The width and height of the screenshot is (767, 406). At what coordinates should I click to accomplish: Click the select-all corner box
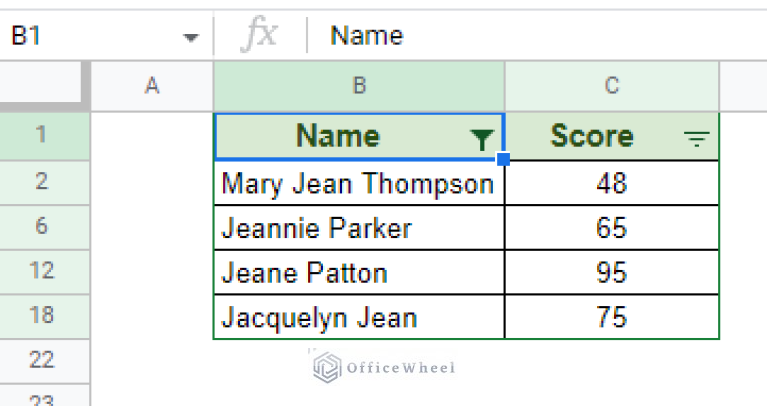pyautogui.click(x=45, y=86)
